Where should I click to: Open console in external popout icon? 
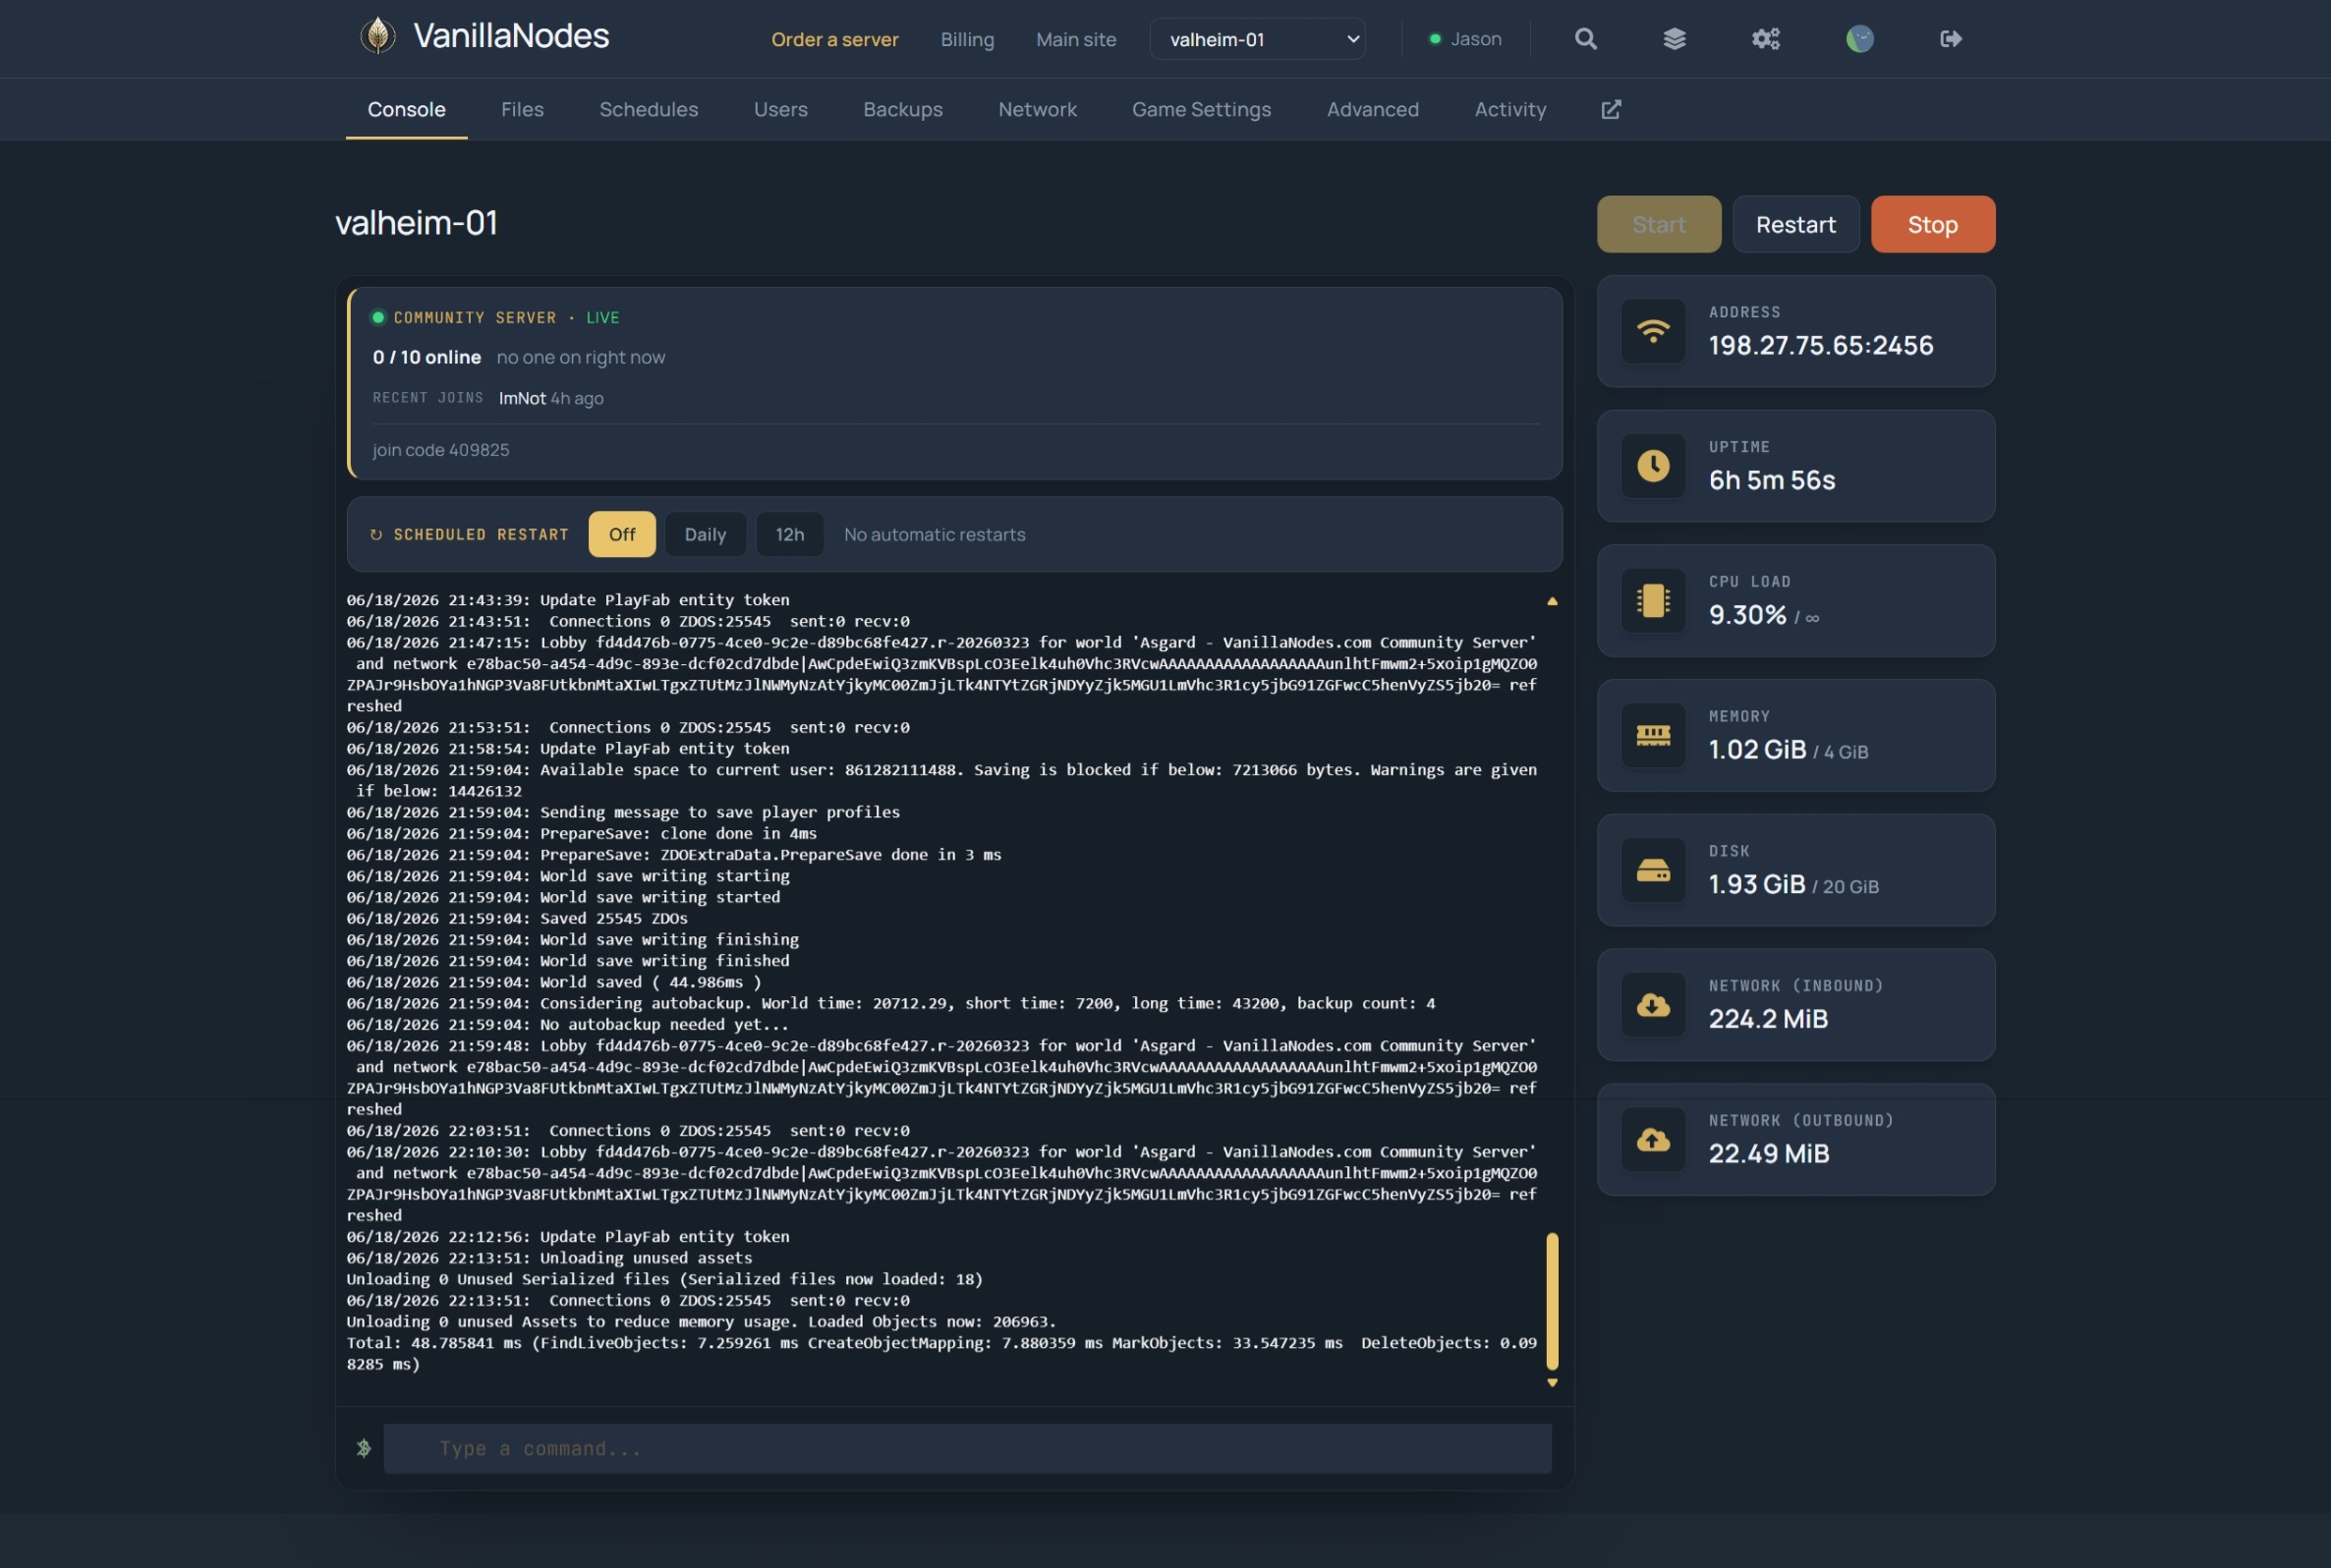1610,109
